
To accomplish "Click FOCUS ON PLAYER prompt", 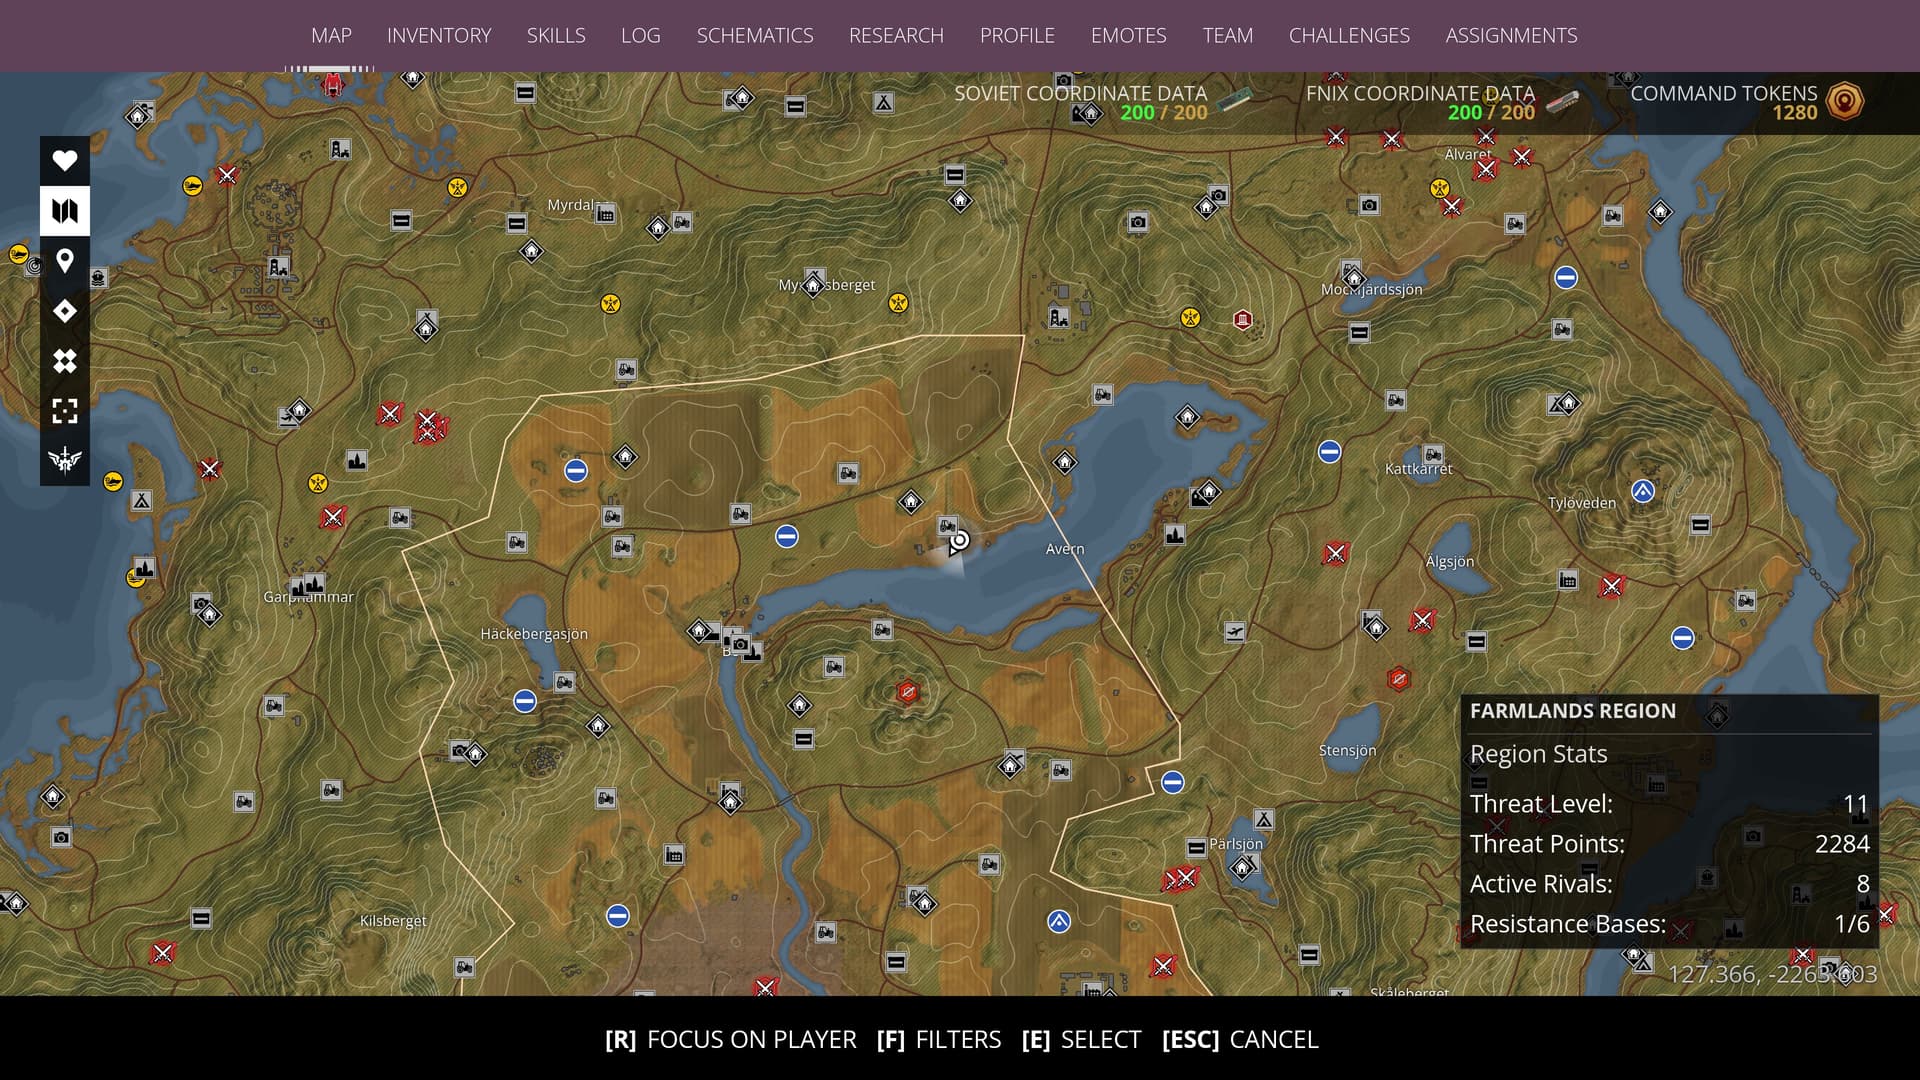I will [730, 1039].
